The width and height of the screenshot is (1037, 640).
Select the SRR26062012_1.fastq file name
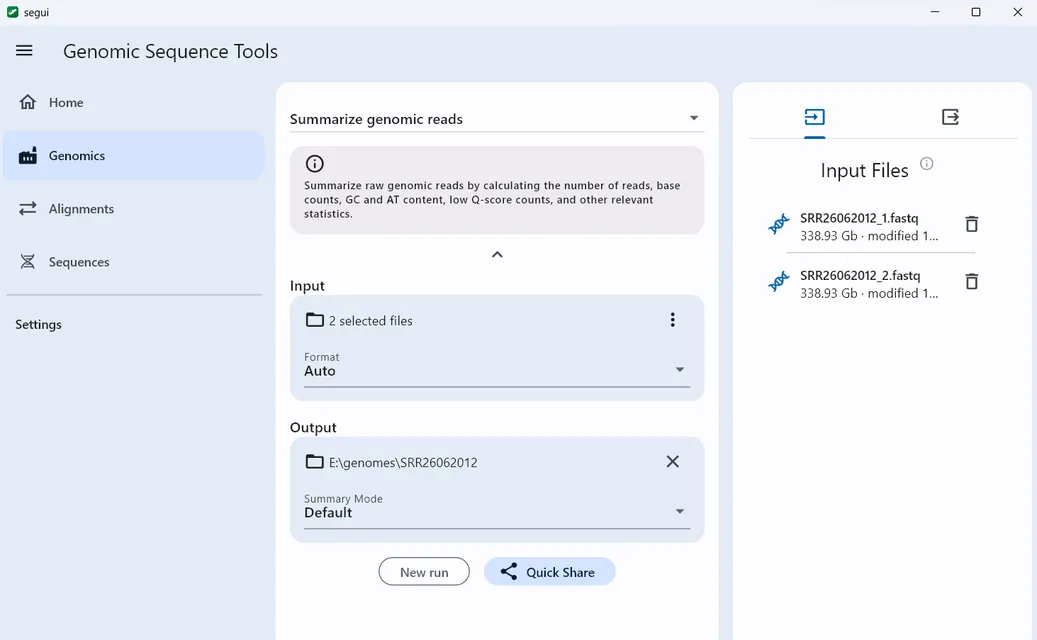(859, 218)
